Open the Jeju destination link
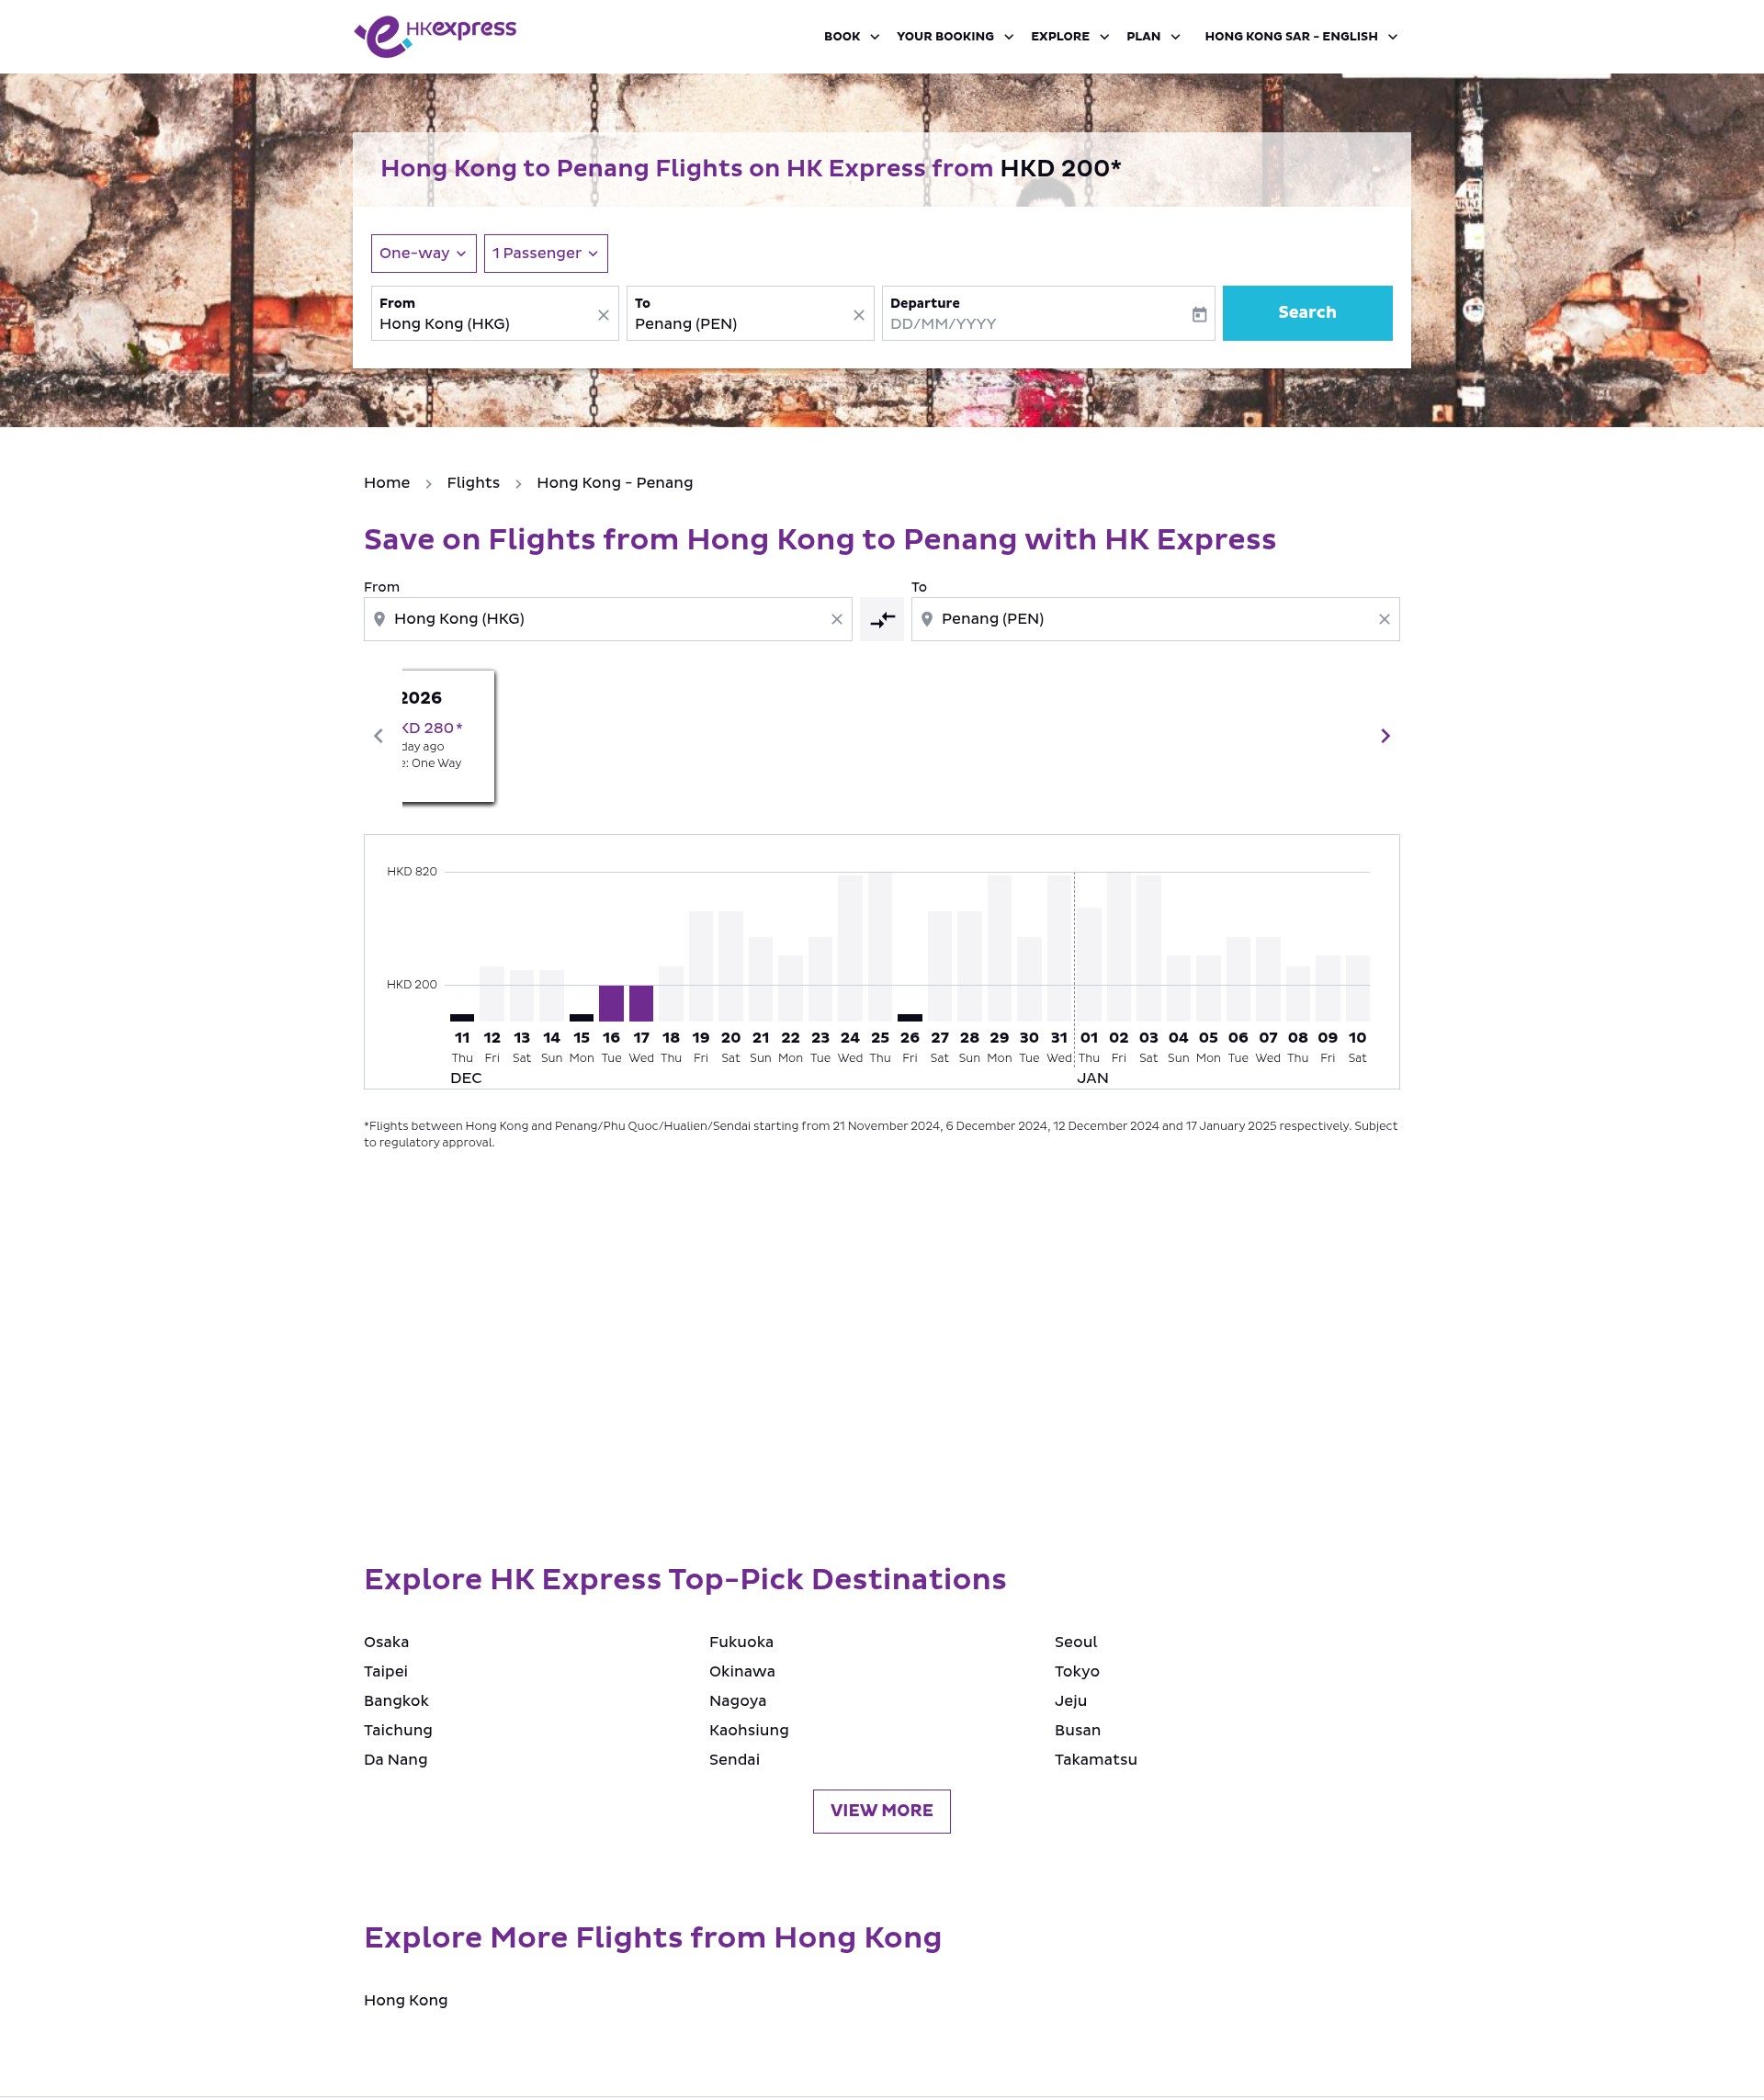 coord(1071,1700)
